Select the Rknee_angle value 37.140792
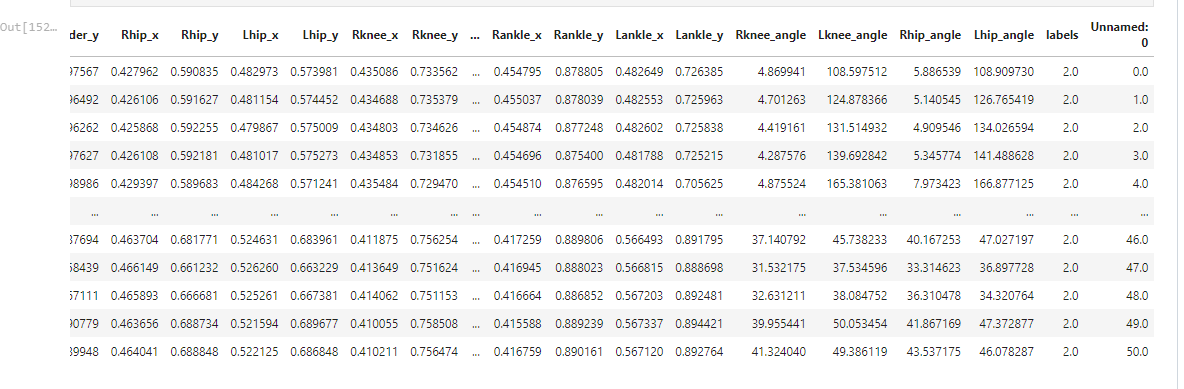Viewport: 1184px width, 389px height. pos(779,239)
